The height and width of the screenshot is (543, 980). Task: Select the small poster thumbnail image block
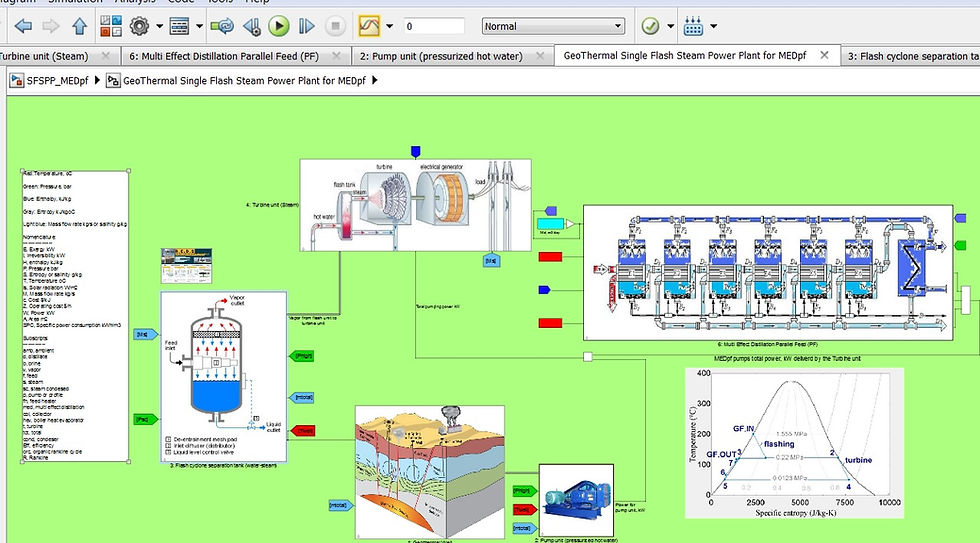click(x=186, y=266)
